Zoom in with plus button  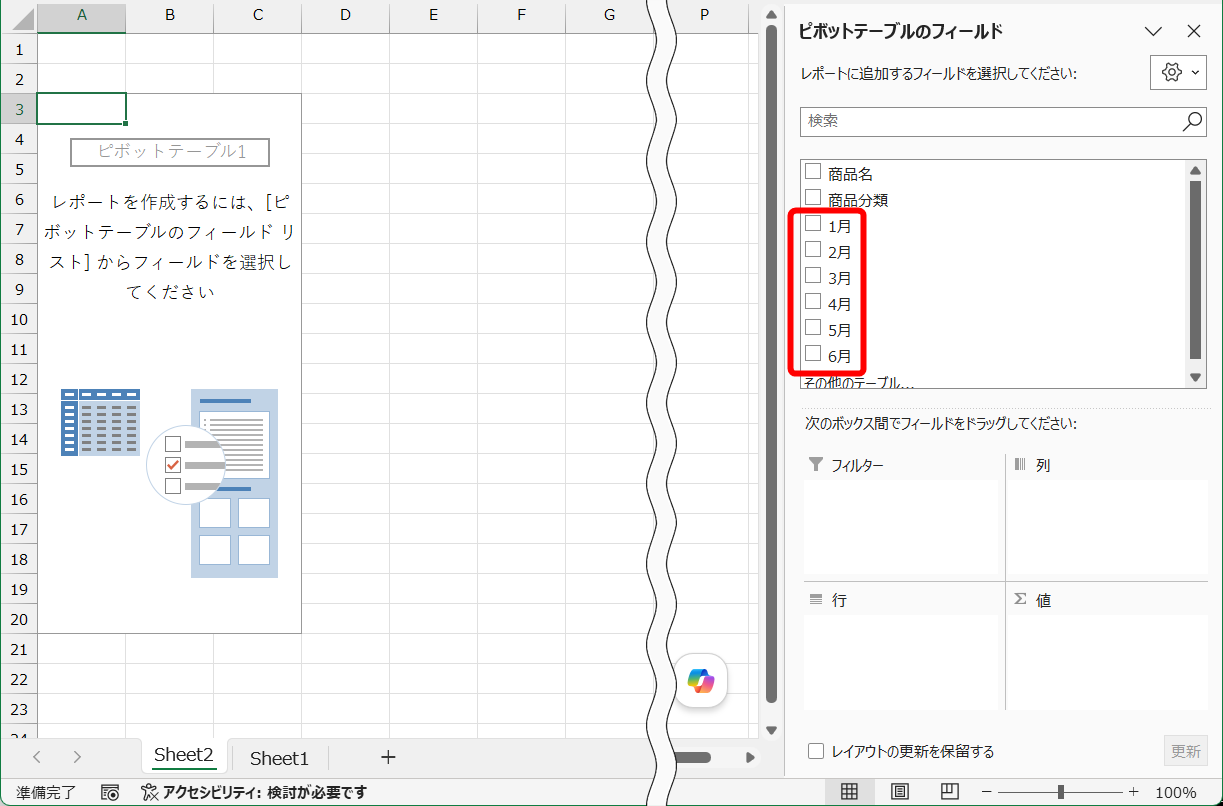click(1133, 792)
